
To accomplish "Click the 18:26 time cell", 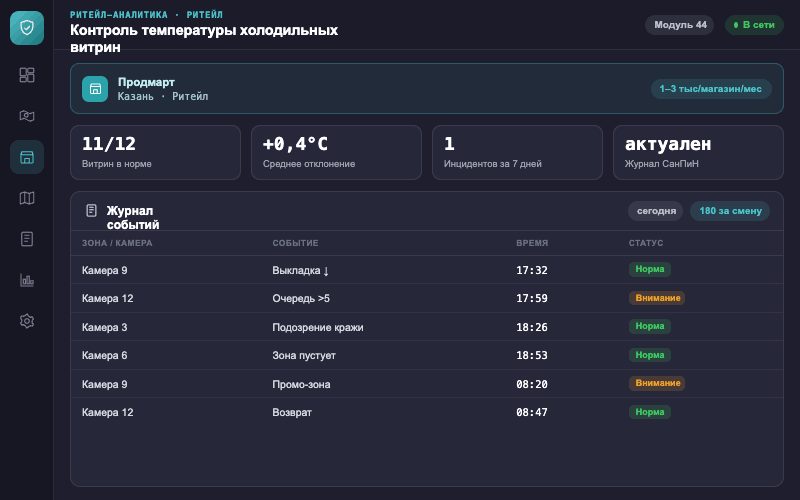I will (x=532, y=327).
